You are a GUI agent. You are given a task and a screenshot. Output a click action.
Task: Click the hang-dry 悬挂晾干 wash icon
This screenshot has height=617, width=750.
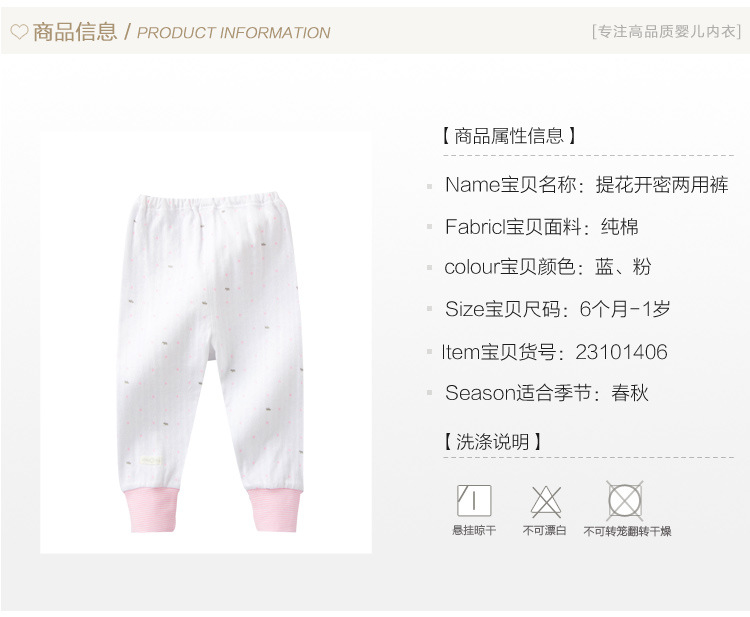pos(474,500)
